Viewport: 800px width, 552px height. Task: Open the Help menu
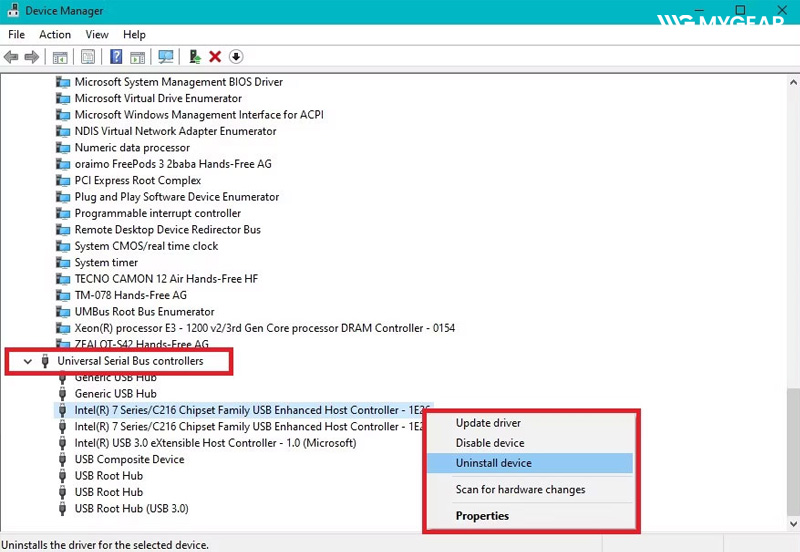point(134,34)
